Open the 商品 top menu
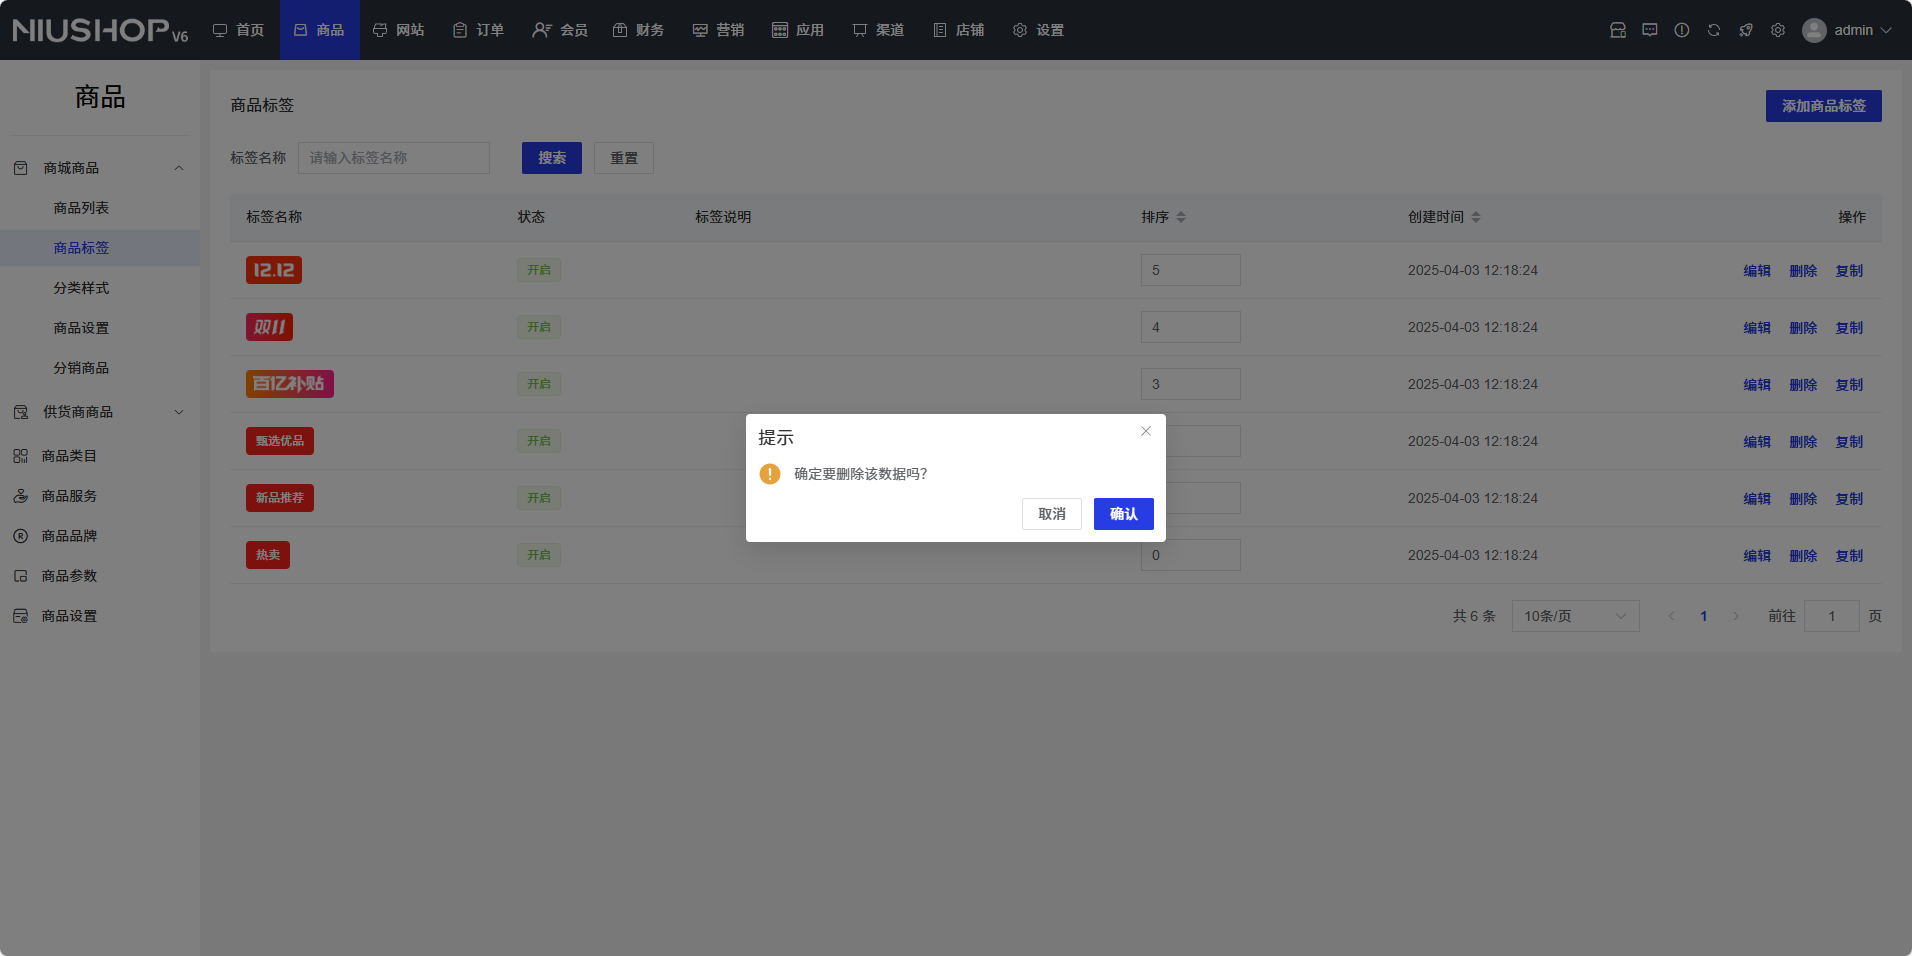The image size is (1912, 956). 319,30
